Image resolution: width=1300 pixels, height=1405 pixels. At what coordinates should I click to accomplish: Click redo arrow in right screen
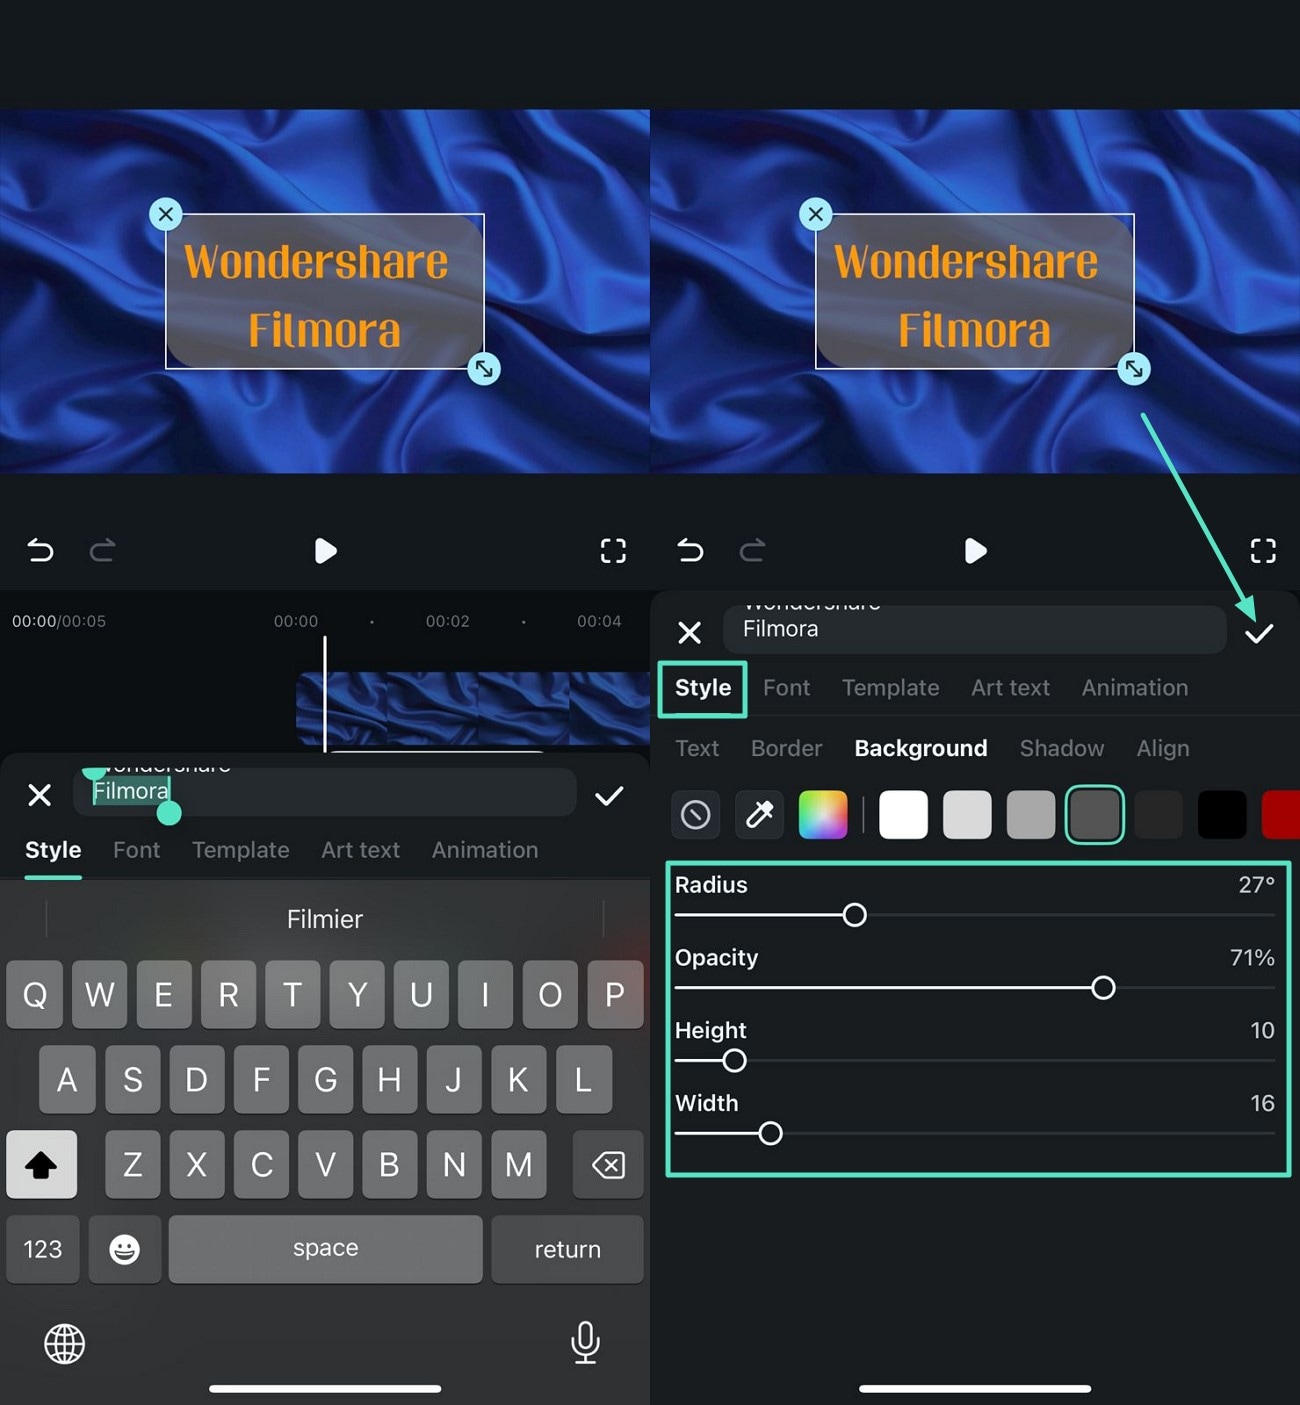(x=752, y=550)
